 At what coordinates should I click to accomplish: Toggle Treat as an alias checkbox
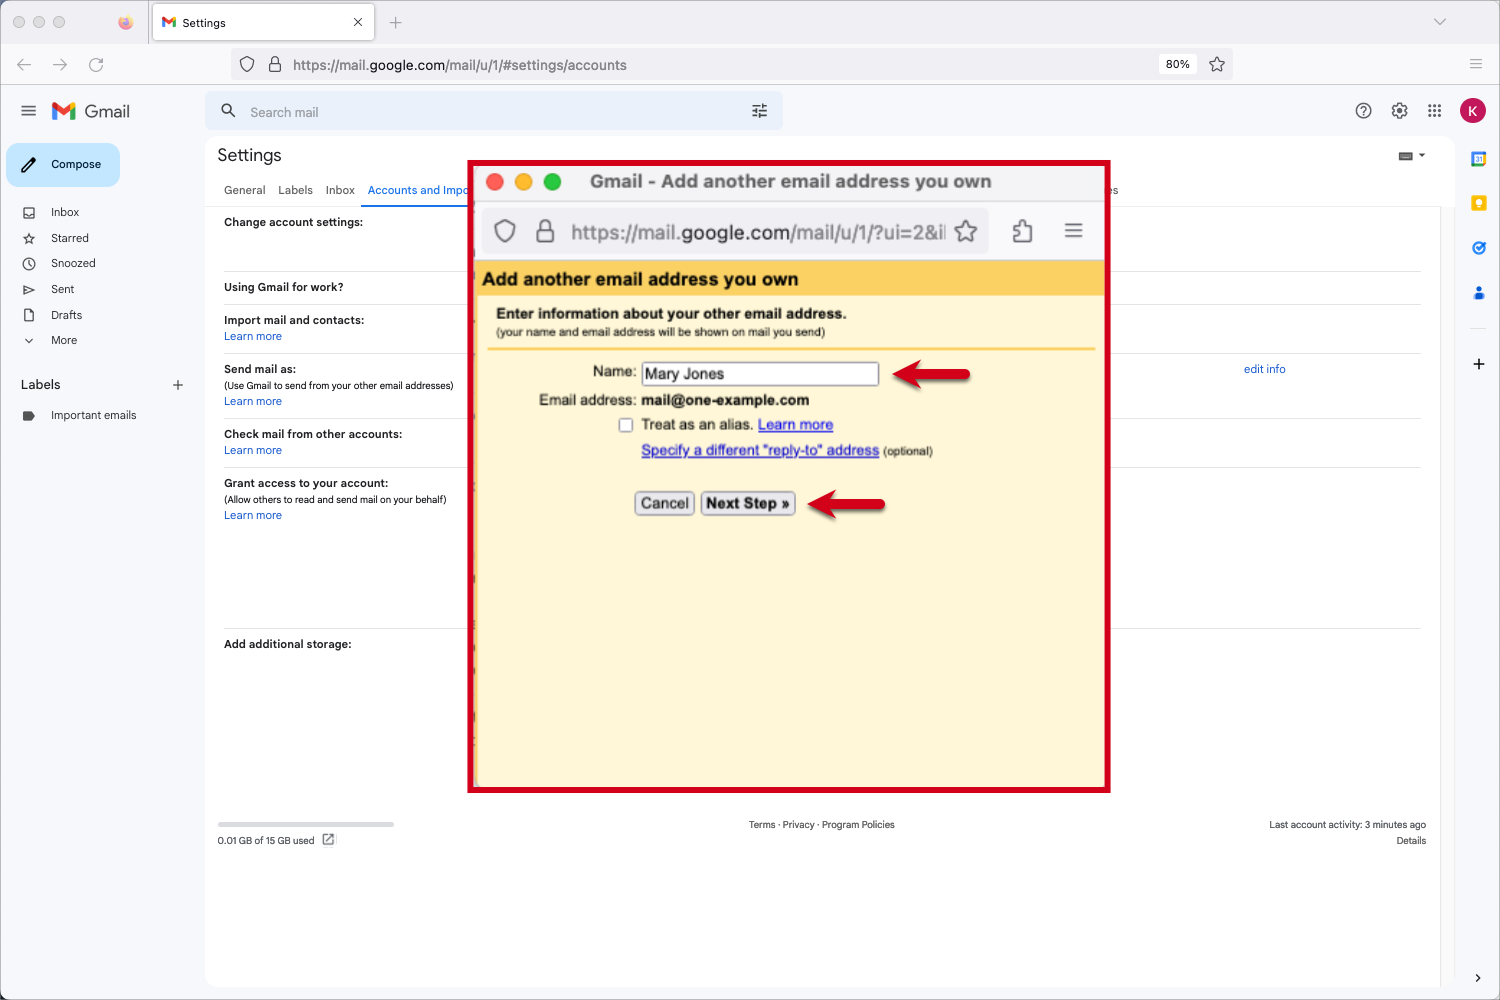point(626,425)
